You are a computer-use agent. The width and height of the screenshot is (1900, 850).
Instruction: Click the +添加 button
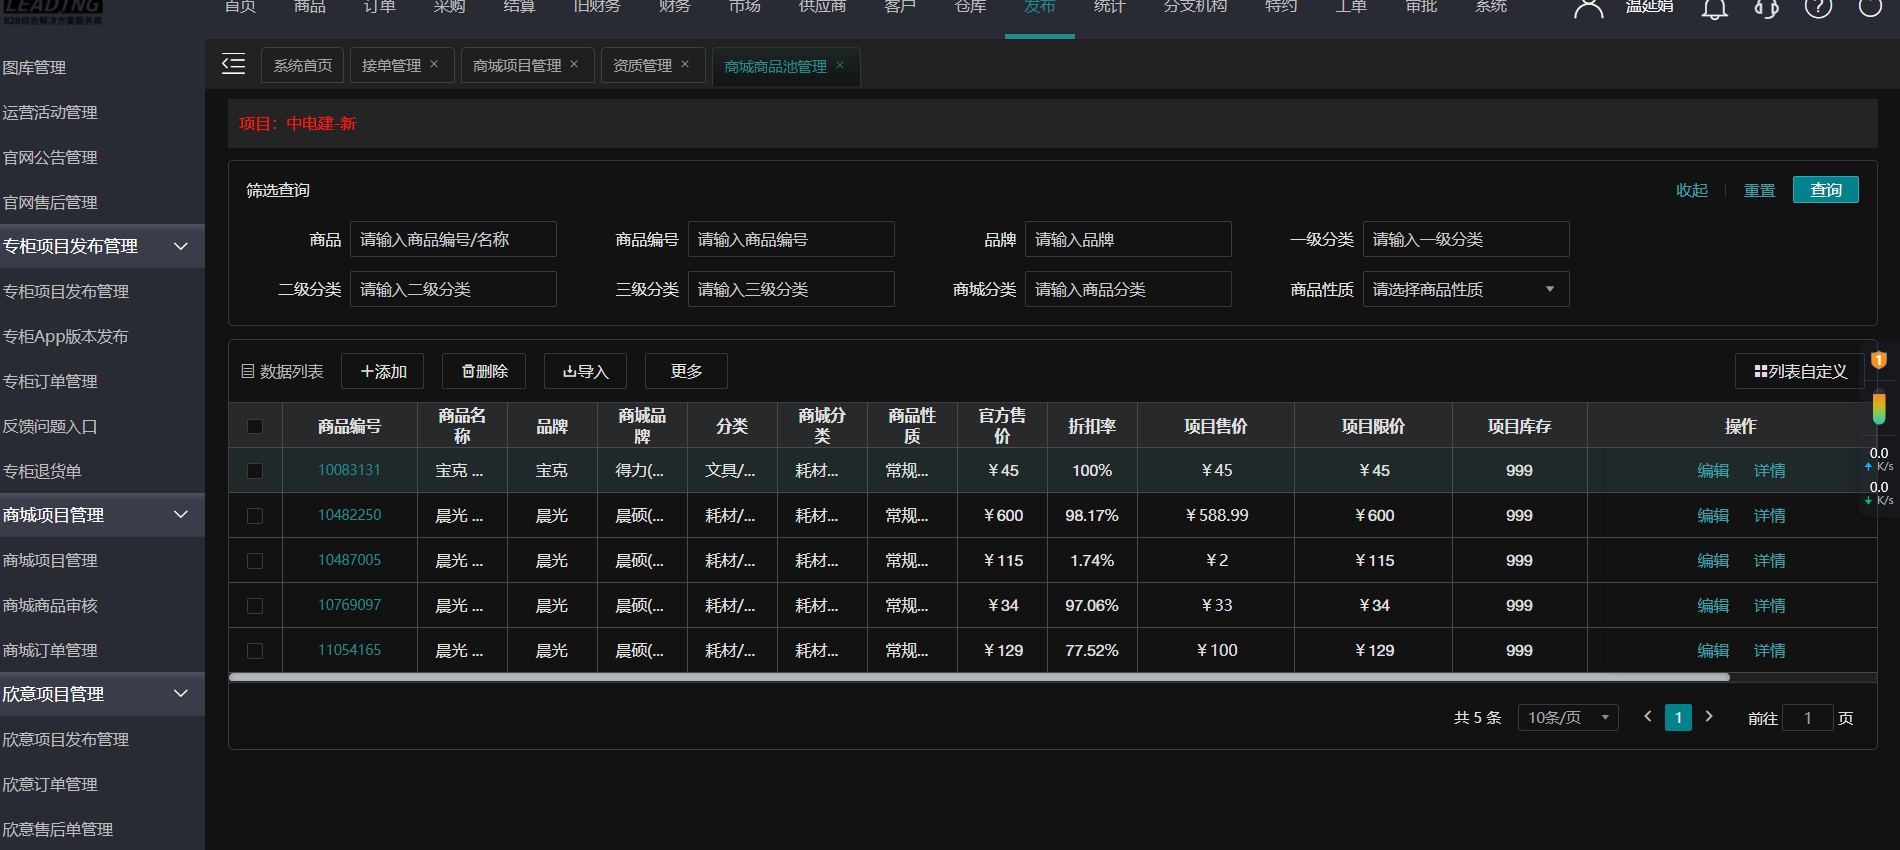click(x=383, y=371)
